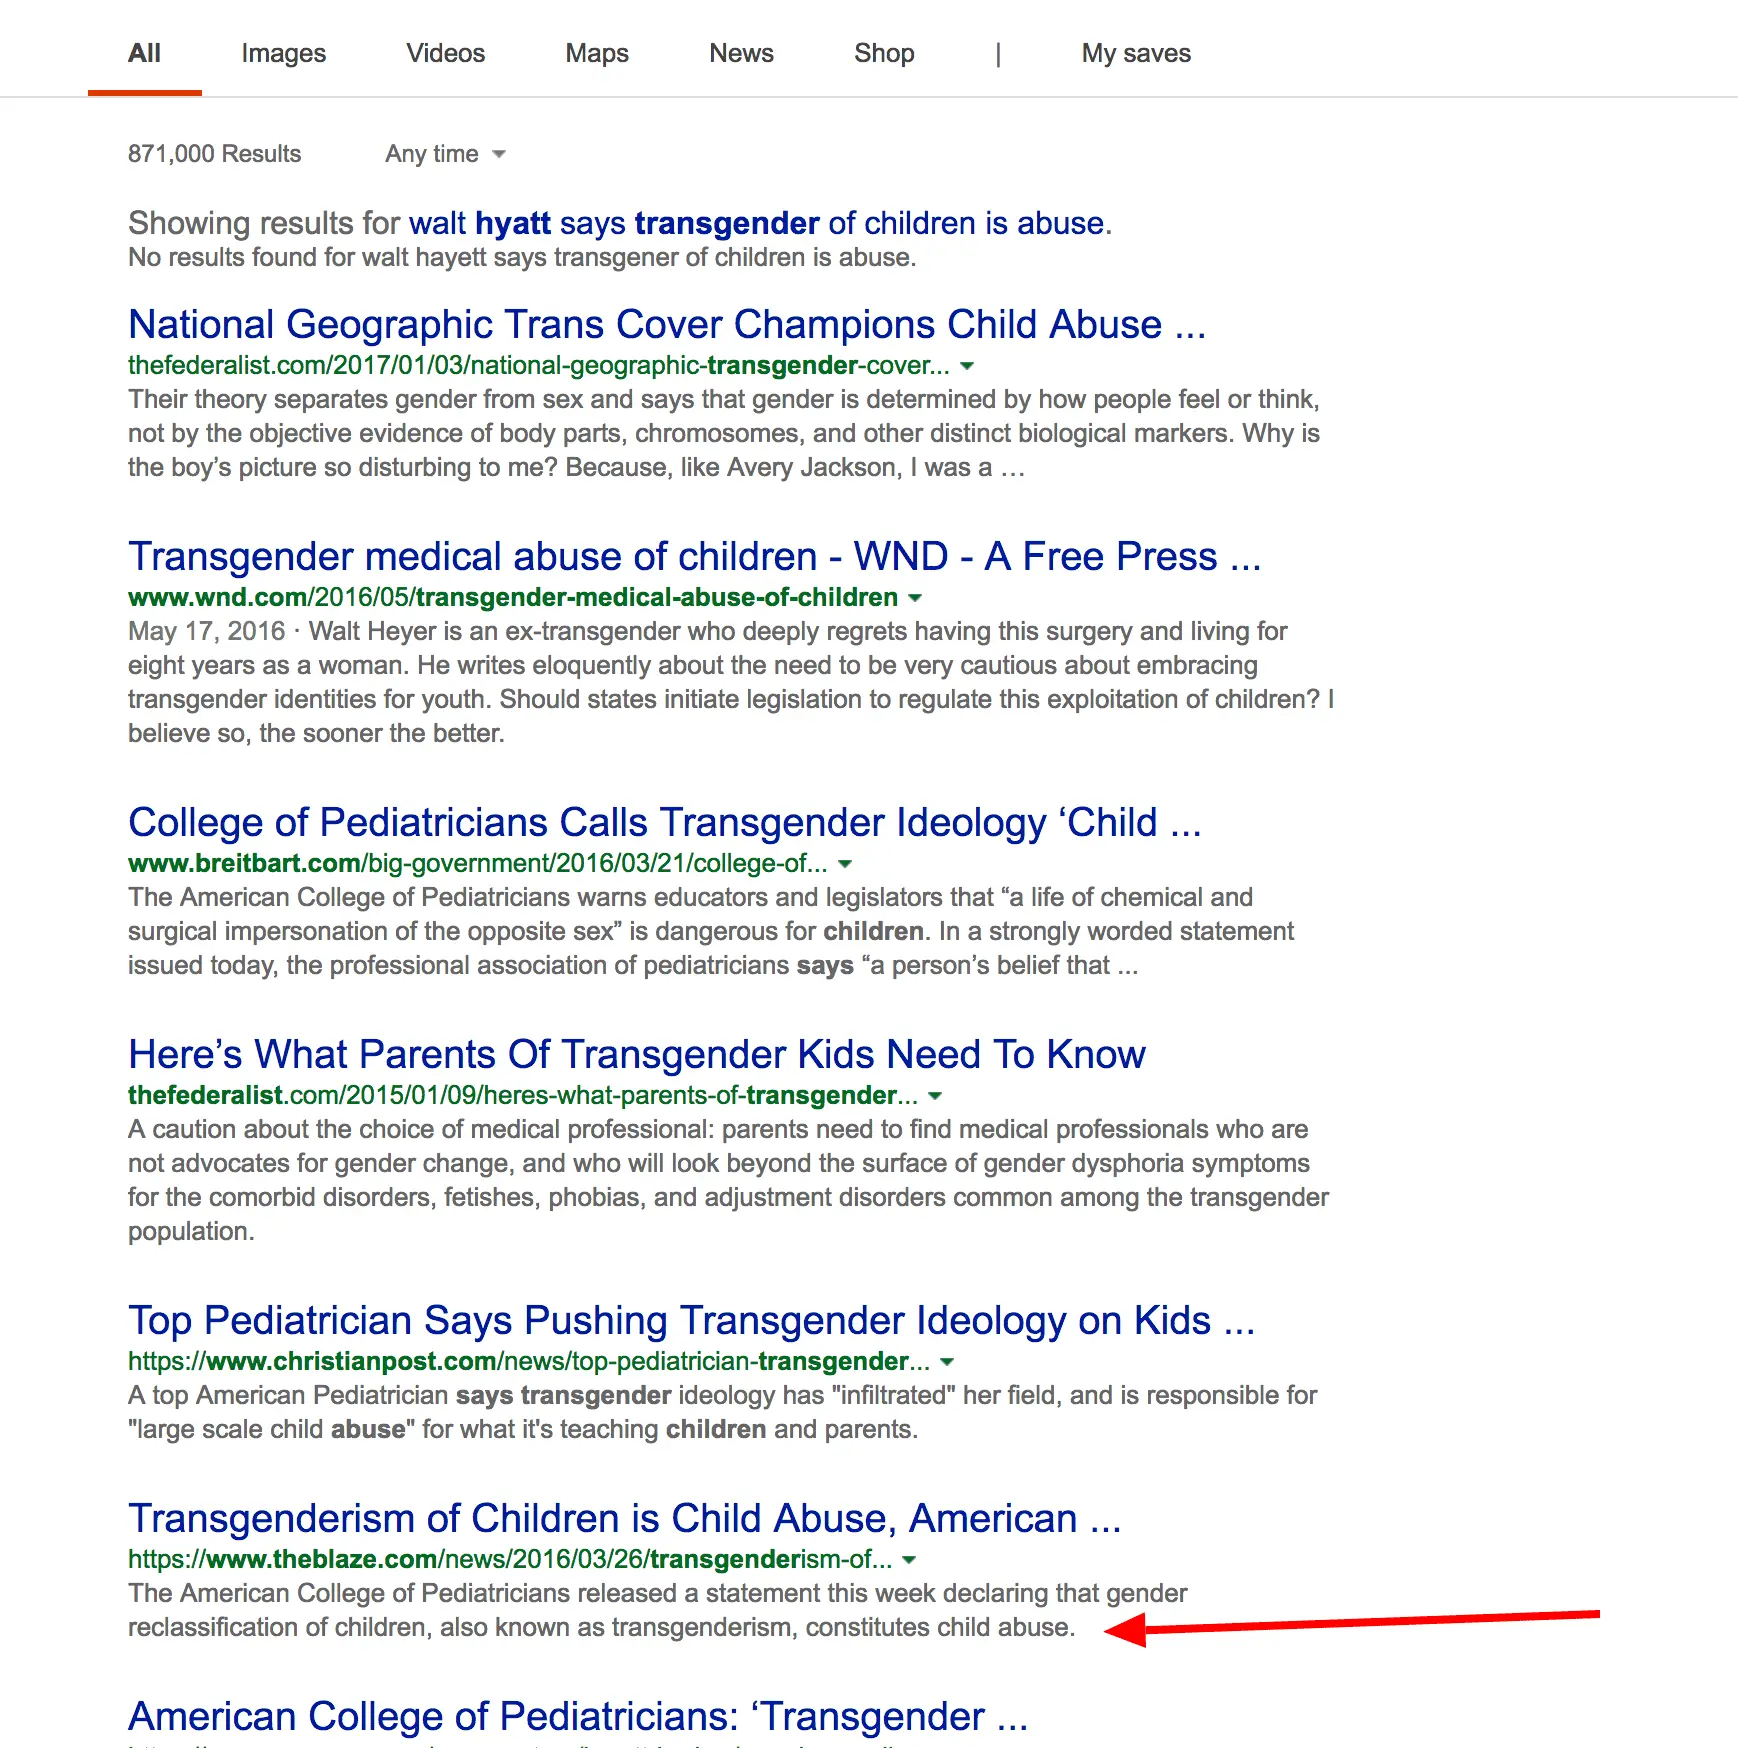Click the www.breitbart.com/big-government URL text
Viewport: 1738px width, 1748px height.
click(x=477, y=864)
